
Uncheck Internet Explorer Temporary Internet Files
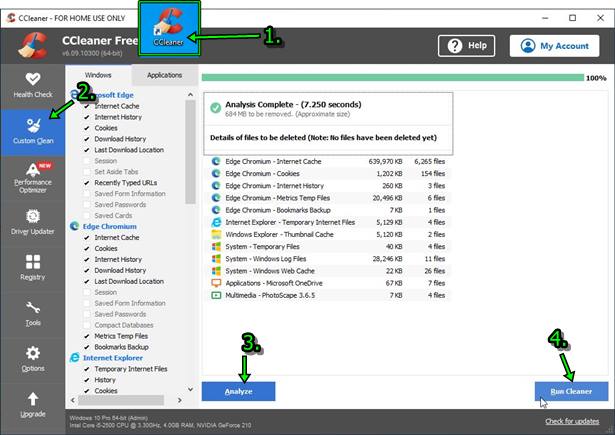click(87, 369)
